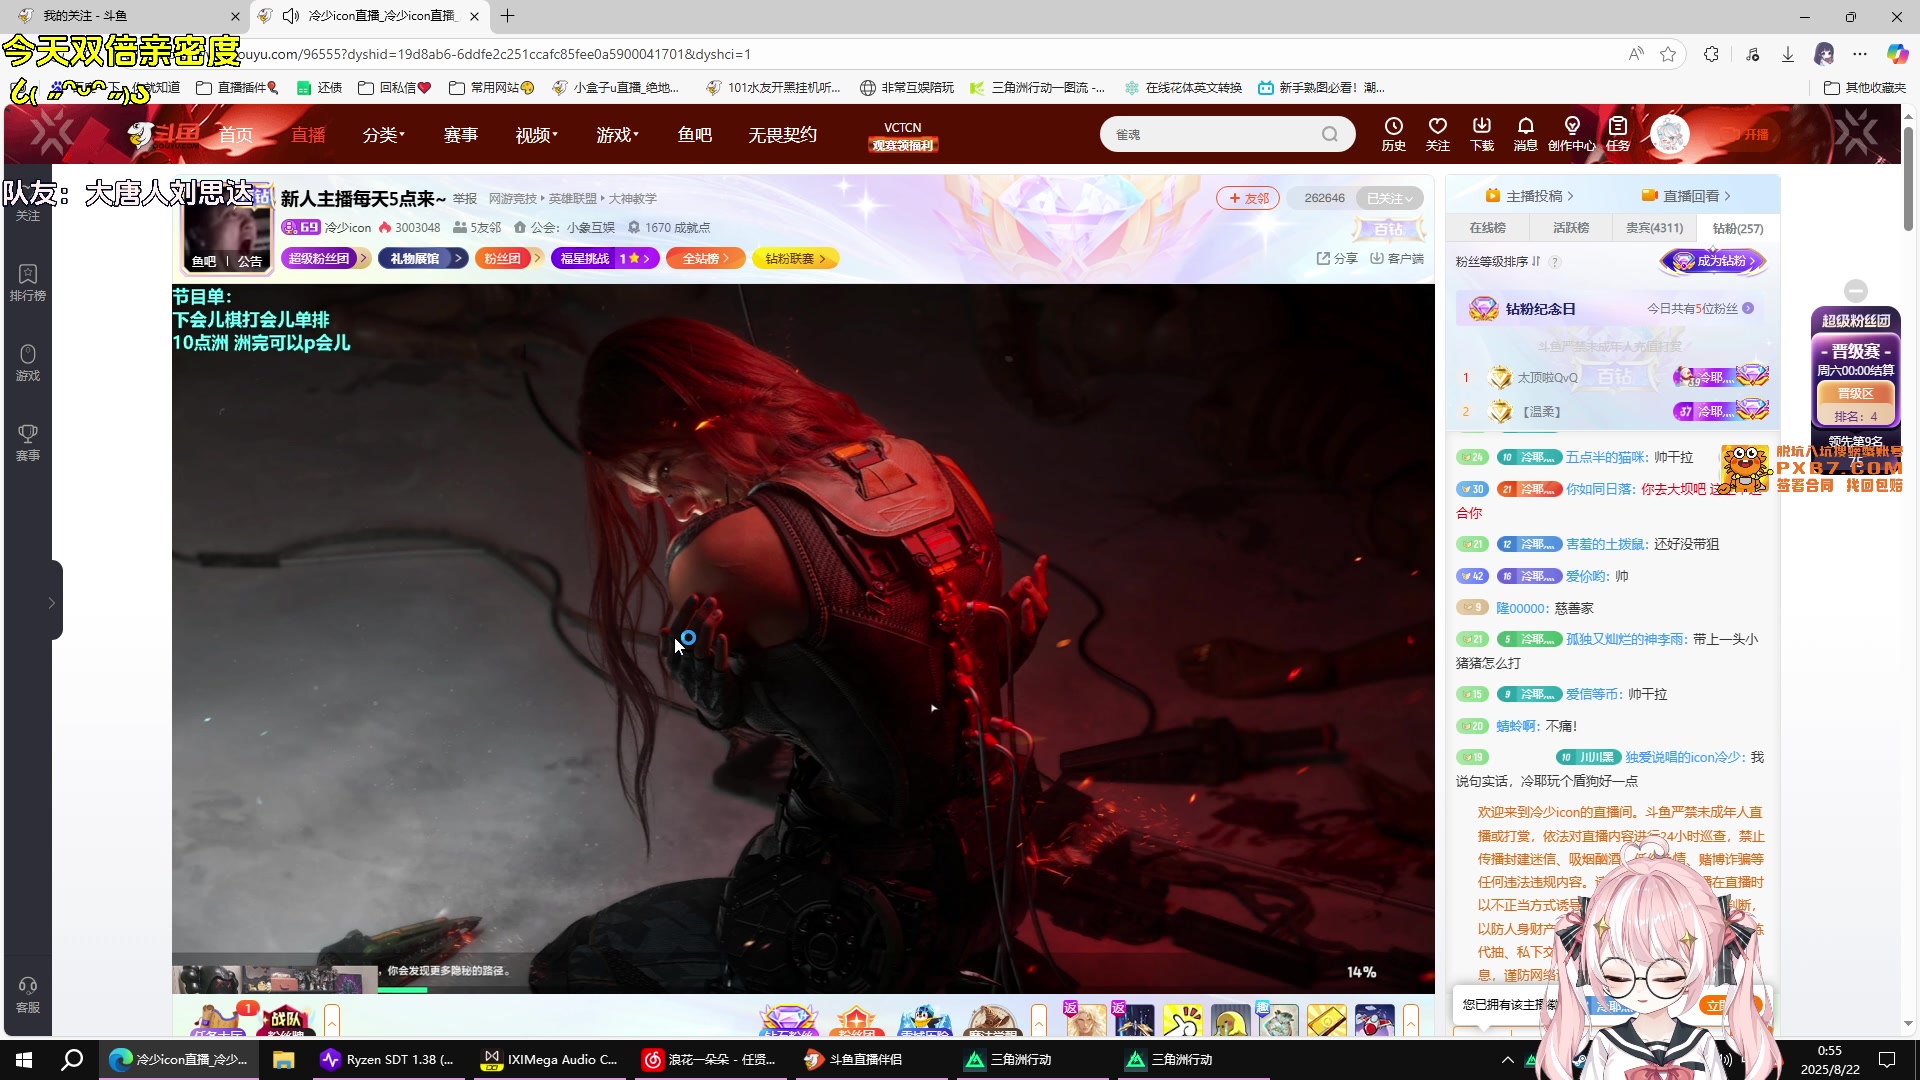Click taskbar search magnifier

72,1059
